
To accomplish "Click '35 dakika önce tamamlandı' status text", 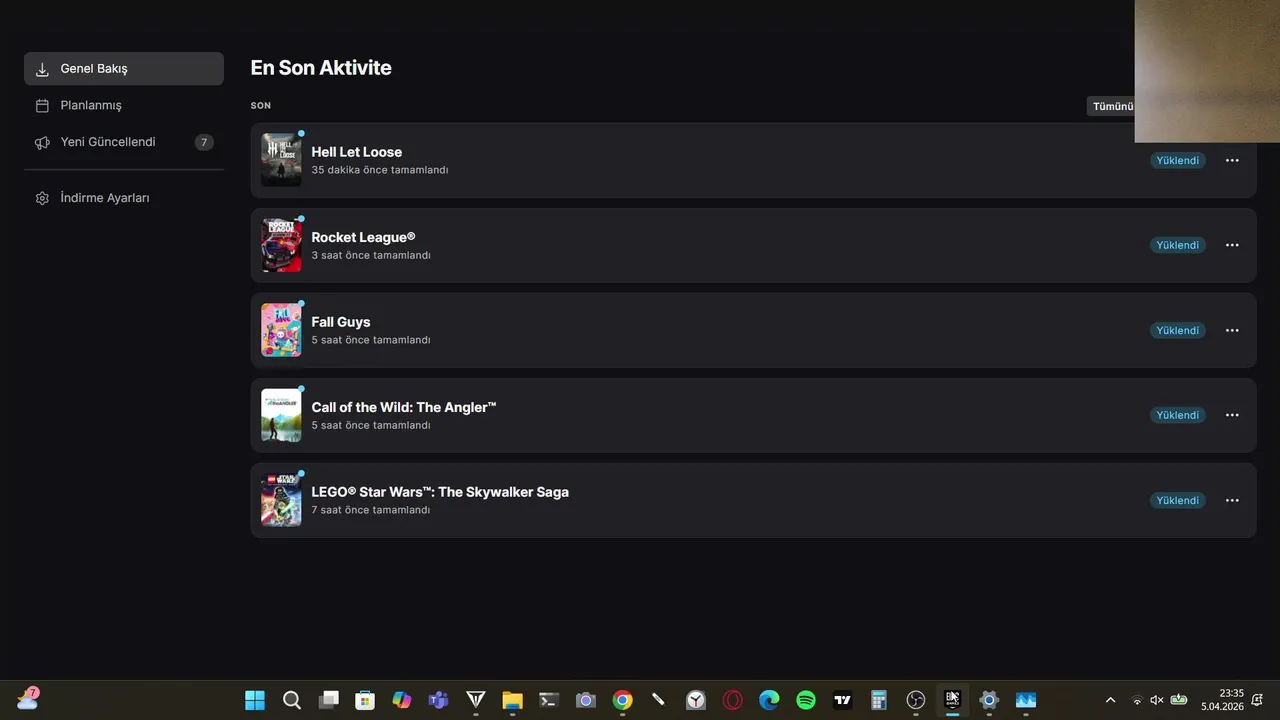I will 380,170.
